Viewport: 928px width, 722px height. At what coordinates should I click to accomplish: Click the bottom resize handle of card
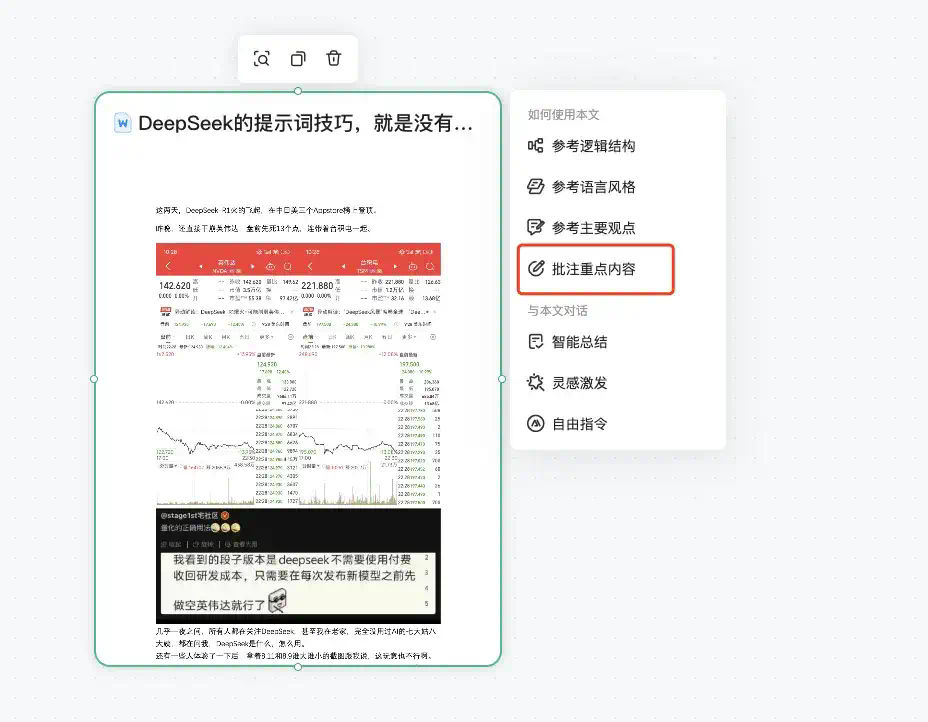point(298,667)
